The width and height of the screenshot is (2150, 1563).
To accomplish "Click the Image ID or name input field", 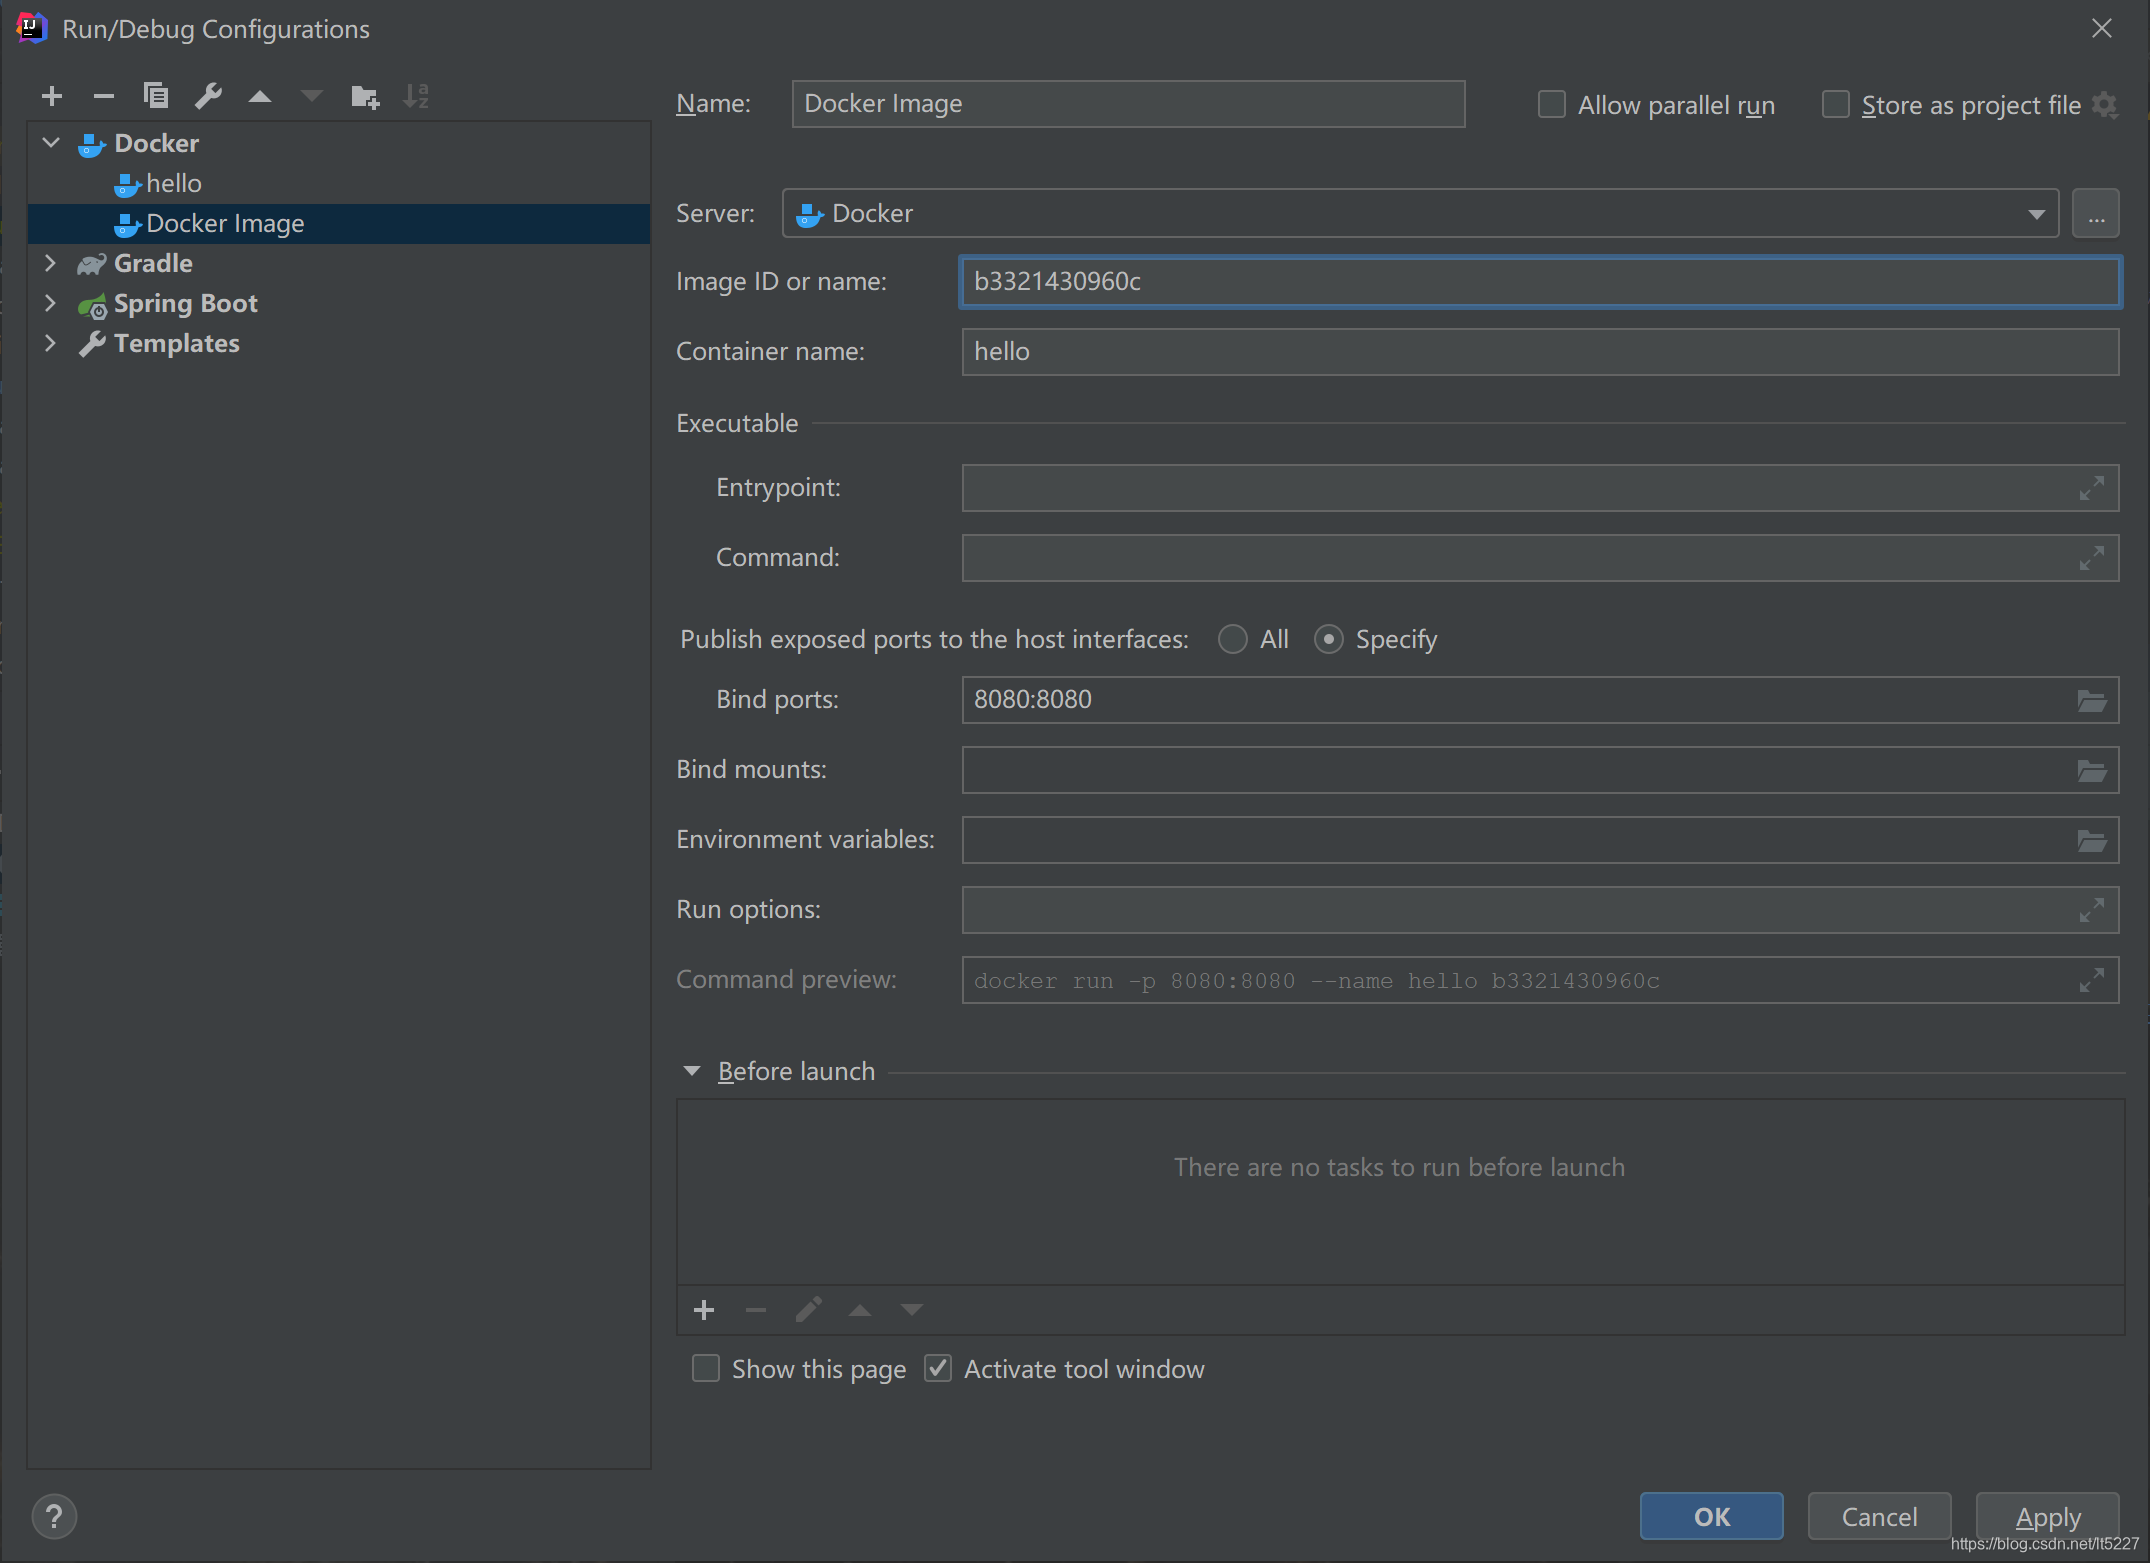I will coord(1536,282).
